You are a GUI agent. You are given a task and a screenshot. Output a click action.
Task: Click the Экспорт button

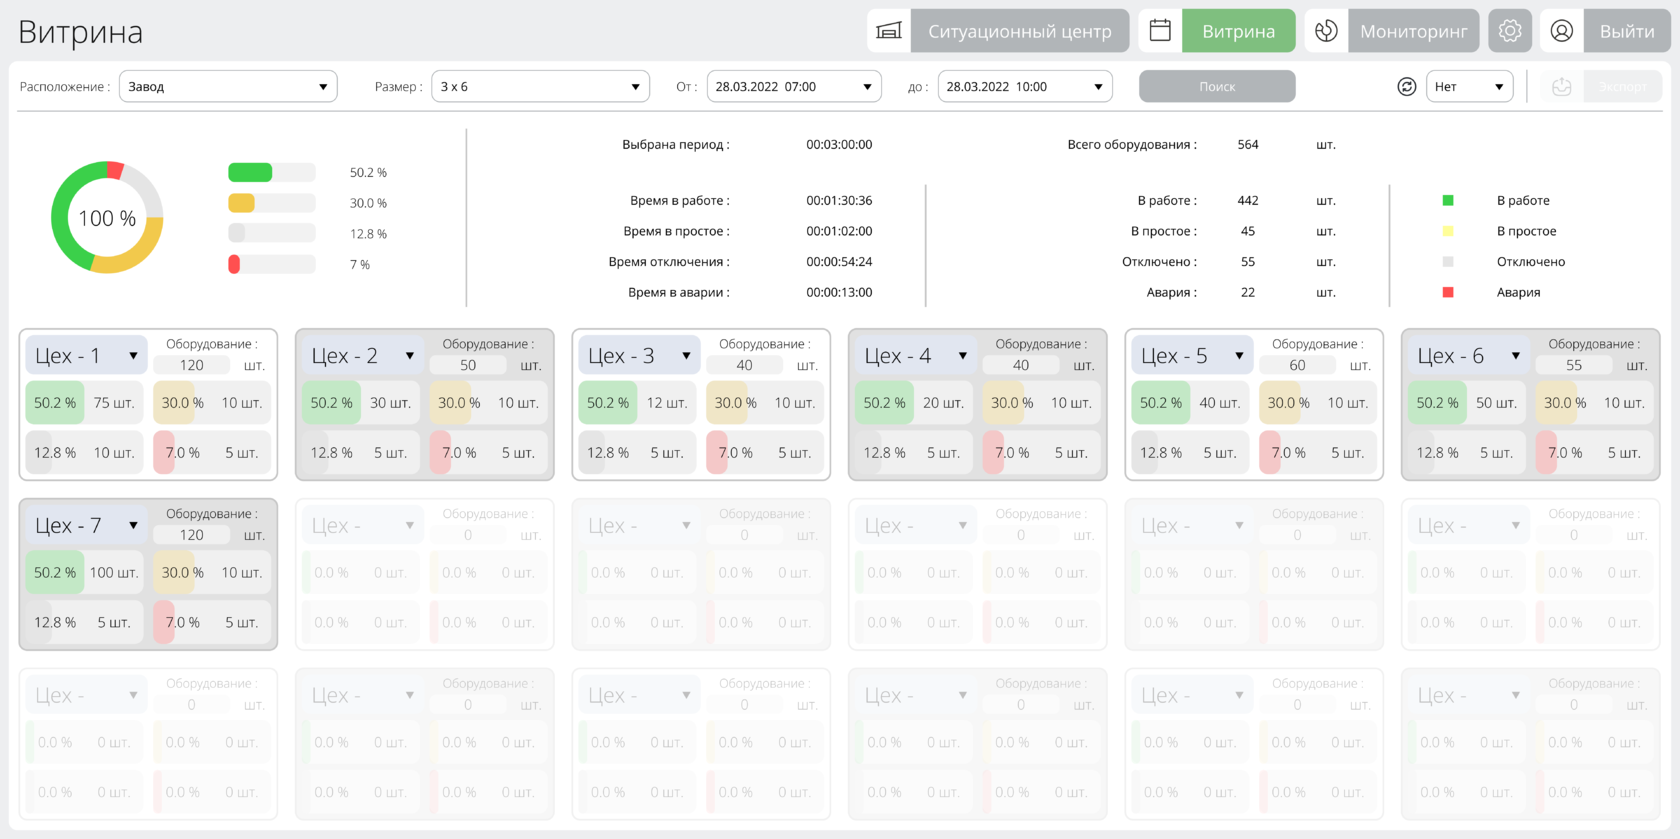1623,87
